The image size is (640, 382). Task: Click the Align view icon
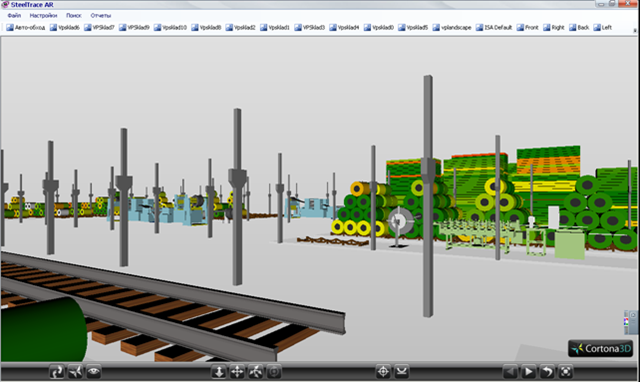(402, 372)
